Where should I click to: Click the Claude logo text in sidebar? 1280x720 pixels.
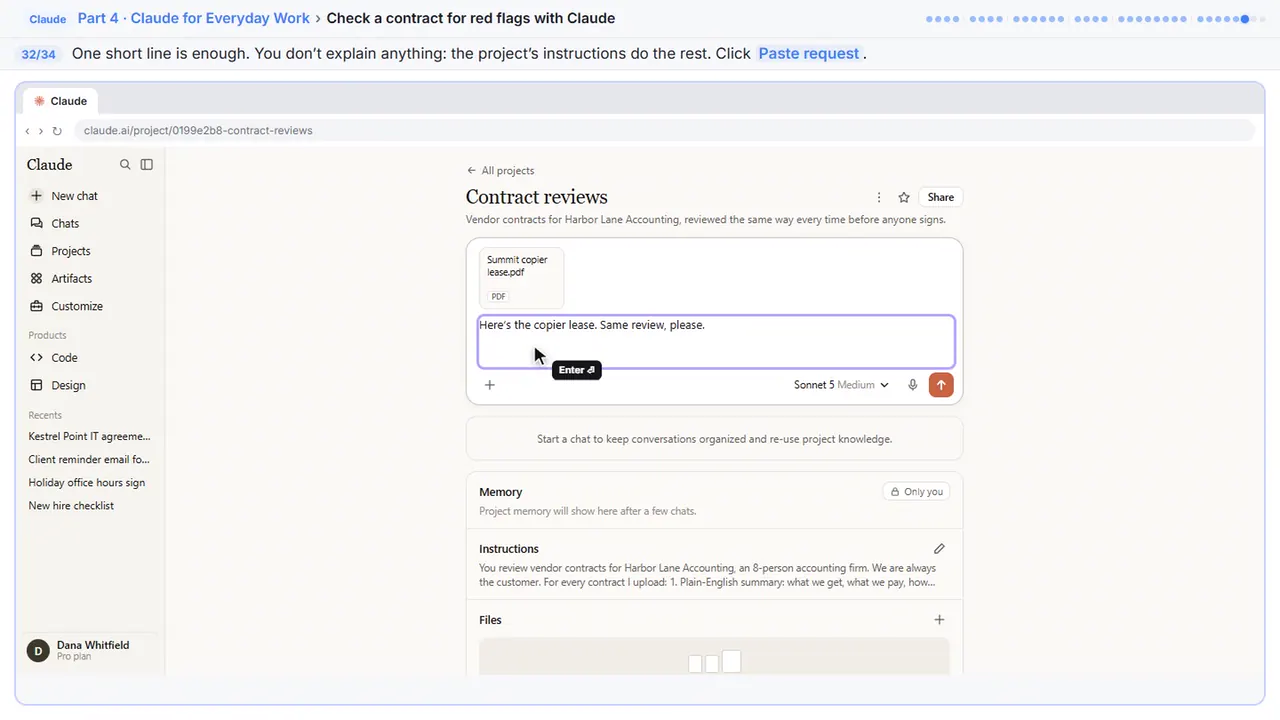pos(49,165)
